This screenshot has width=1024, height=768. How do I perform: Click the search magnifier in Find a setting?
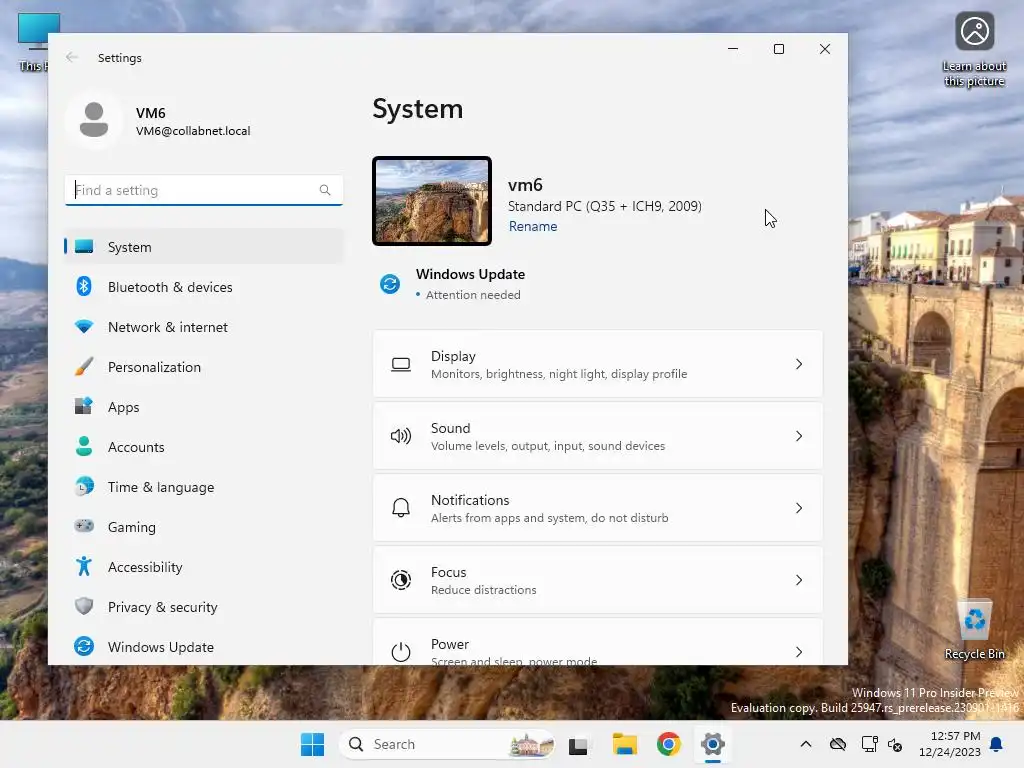325,190
